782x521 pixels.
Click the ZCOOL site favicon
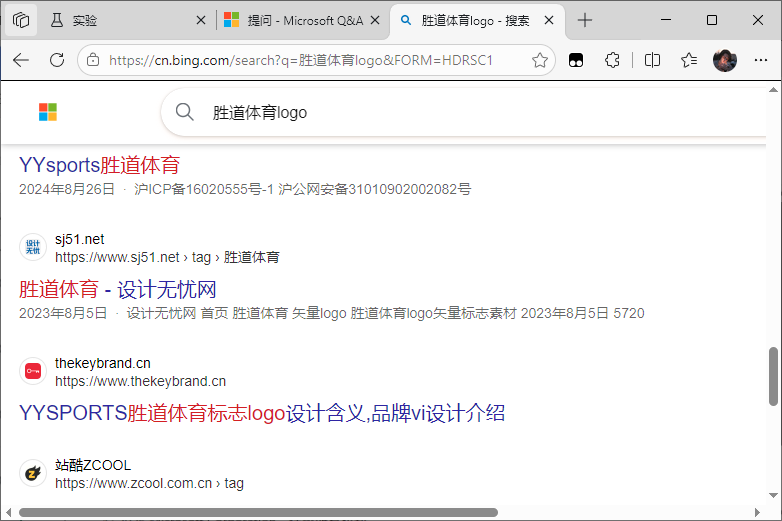(x=33, y=473)
